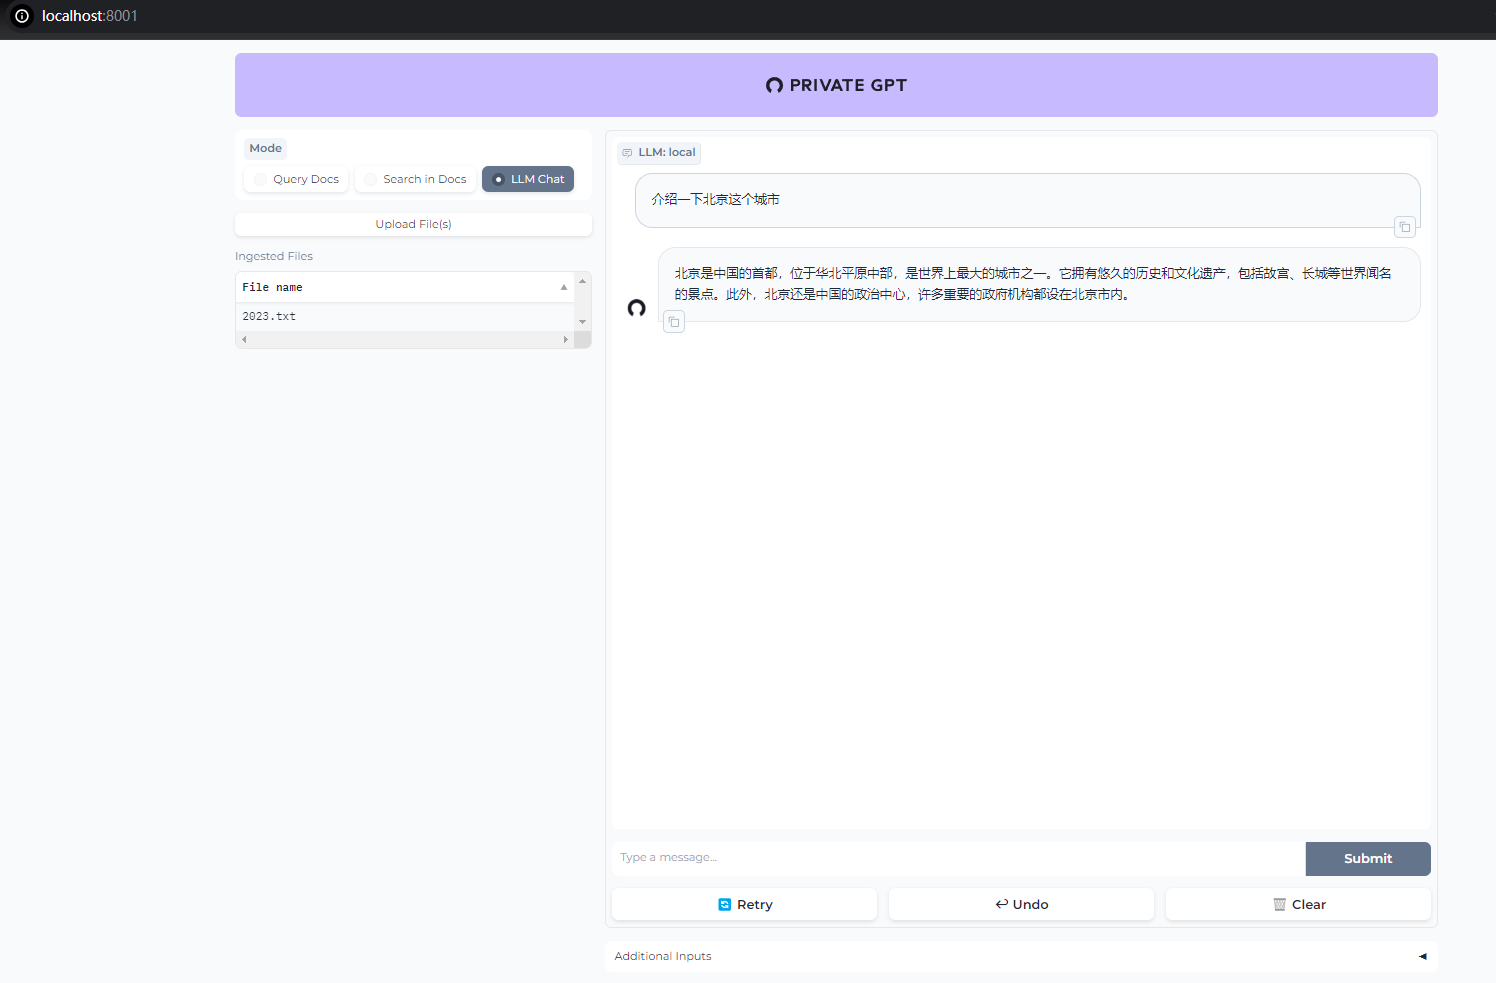The height and width of the screenshot is (983, 1496).
Task: Click the file list scroll-up arrow
Action: [582, 281]
